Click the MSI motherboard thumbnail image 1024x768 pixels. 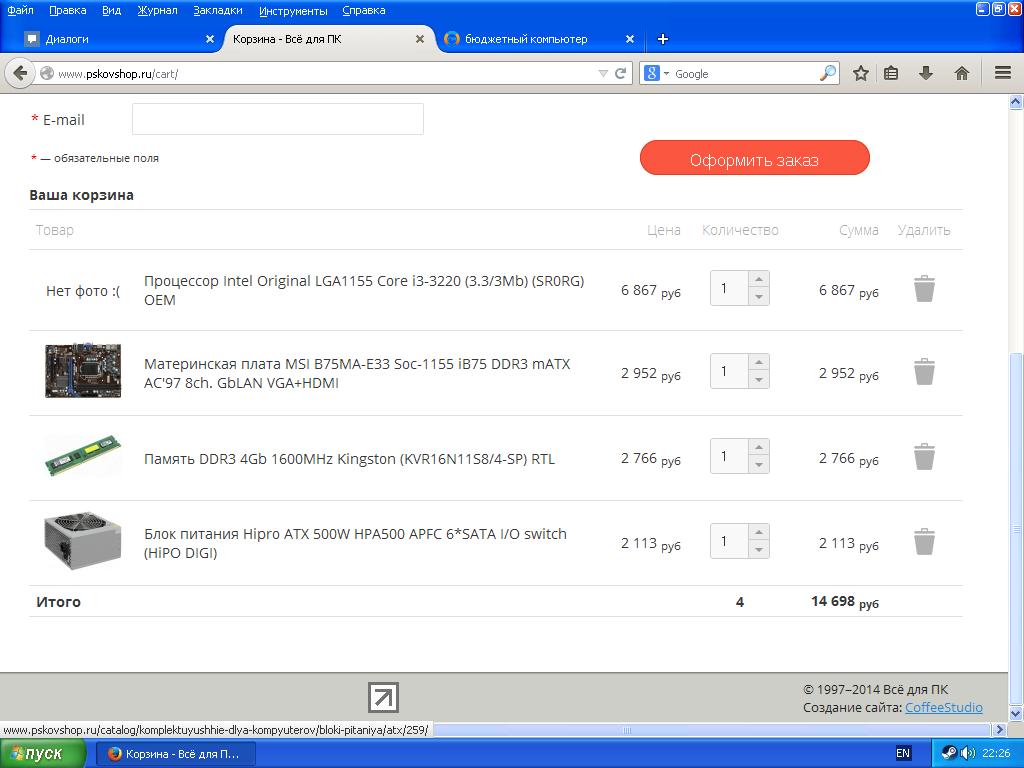point(83,371)
